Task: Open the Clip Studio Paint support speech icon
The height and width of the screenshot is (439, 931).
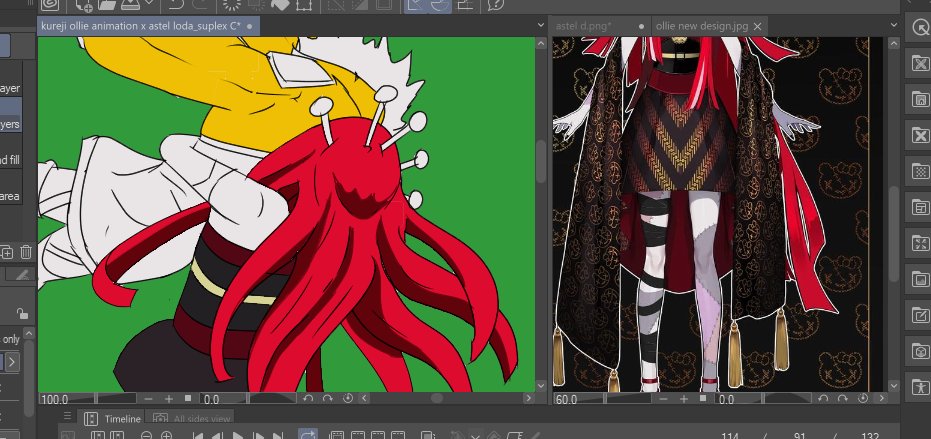Action: [x=495, y=5]
